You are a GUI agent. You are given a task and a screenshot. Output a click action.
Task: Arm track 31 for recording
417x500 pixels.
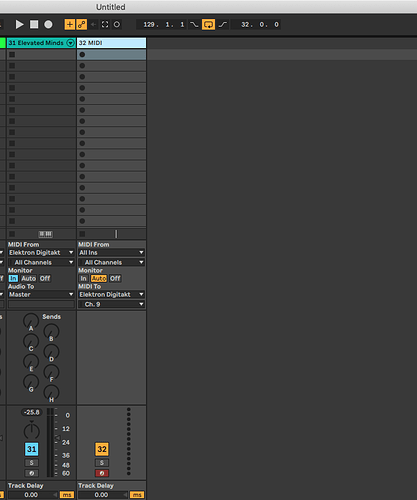point(32,473)
